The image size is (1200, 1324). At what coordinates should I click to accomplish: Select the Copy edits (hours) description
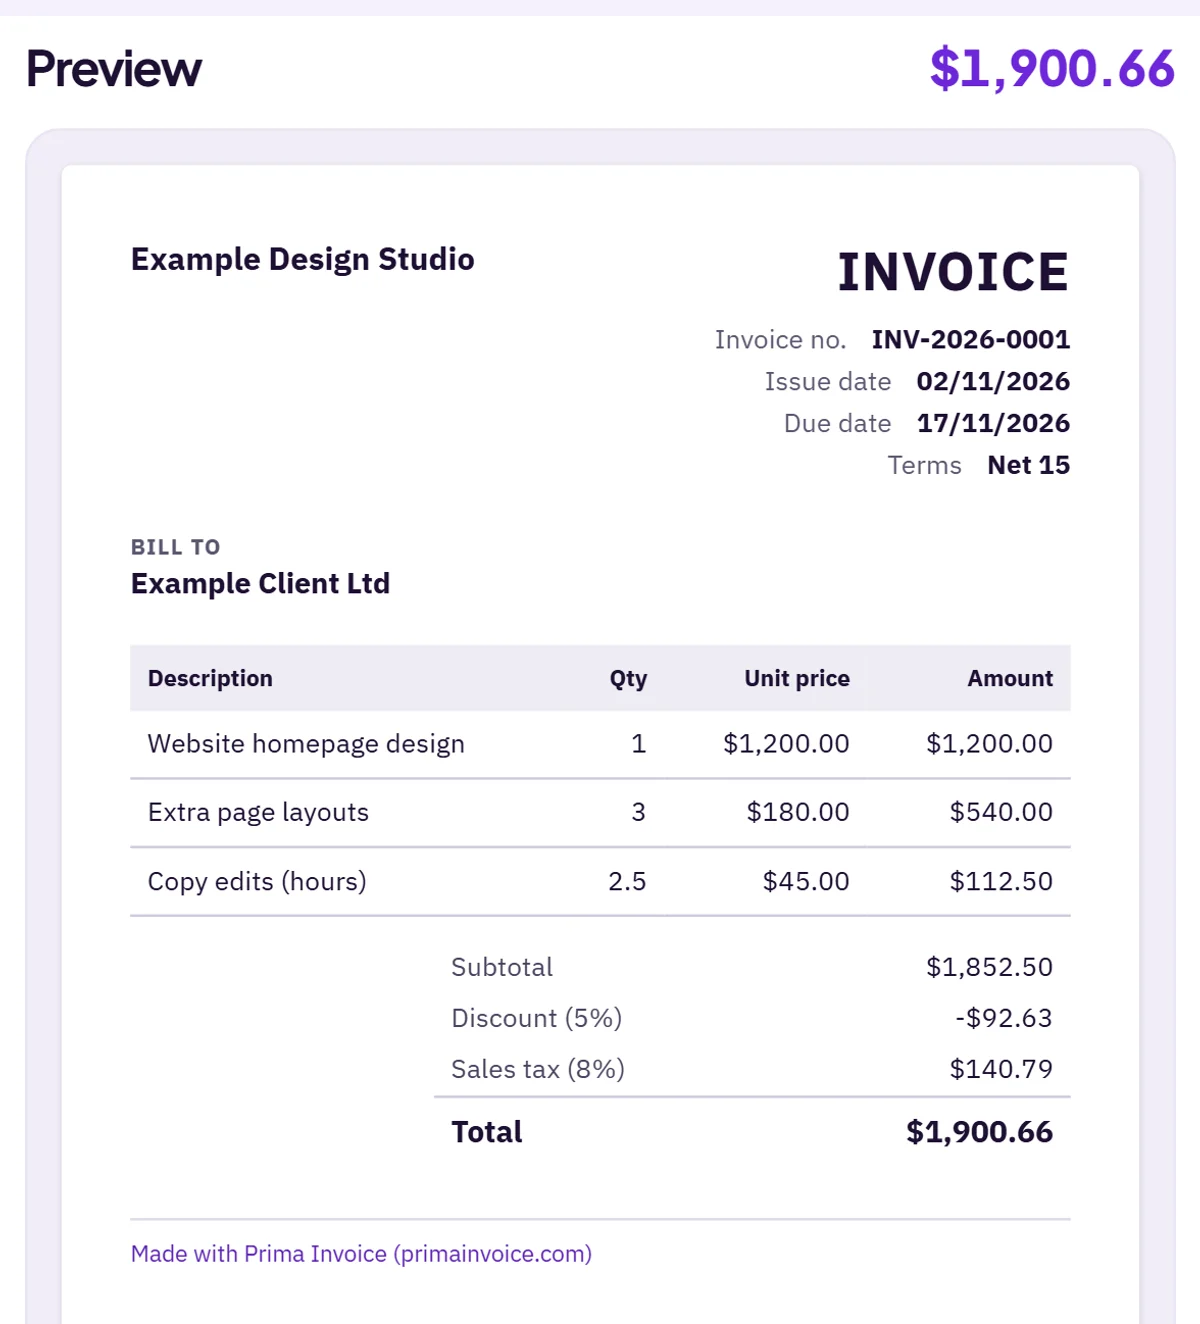(x=257, y=881)
